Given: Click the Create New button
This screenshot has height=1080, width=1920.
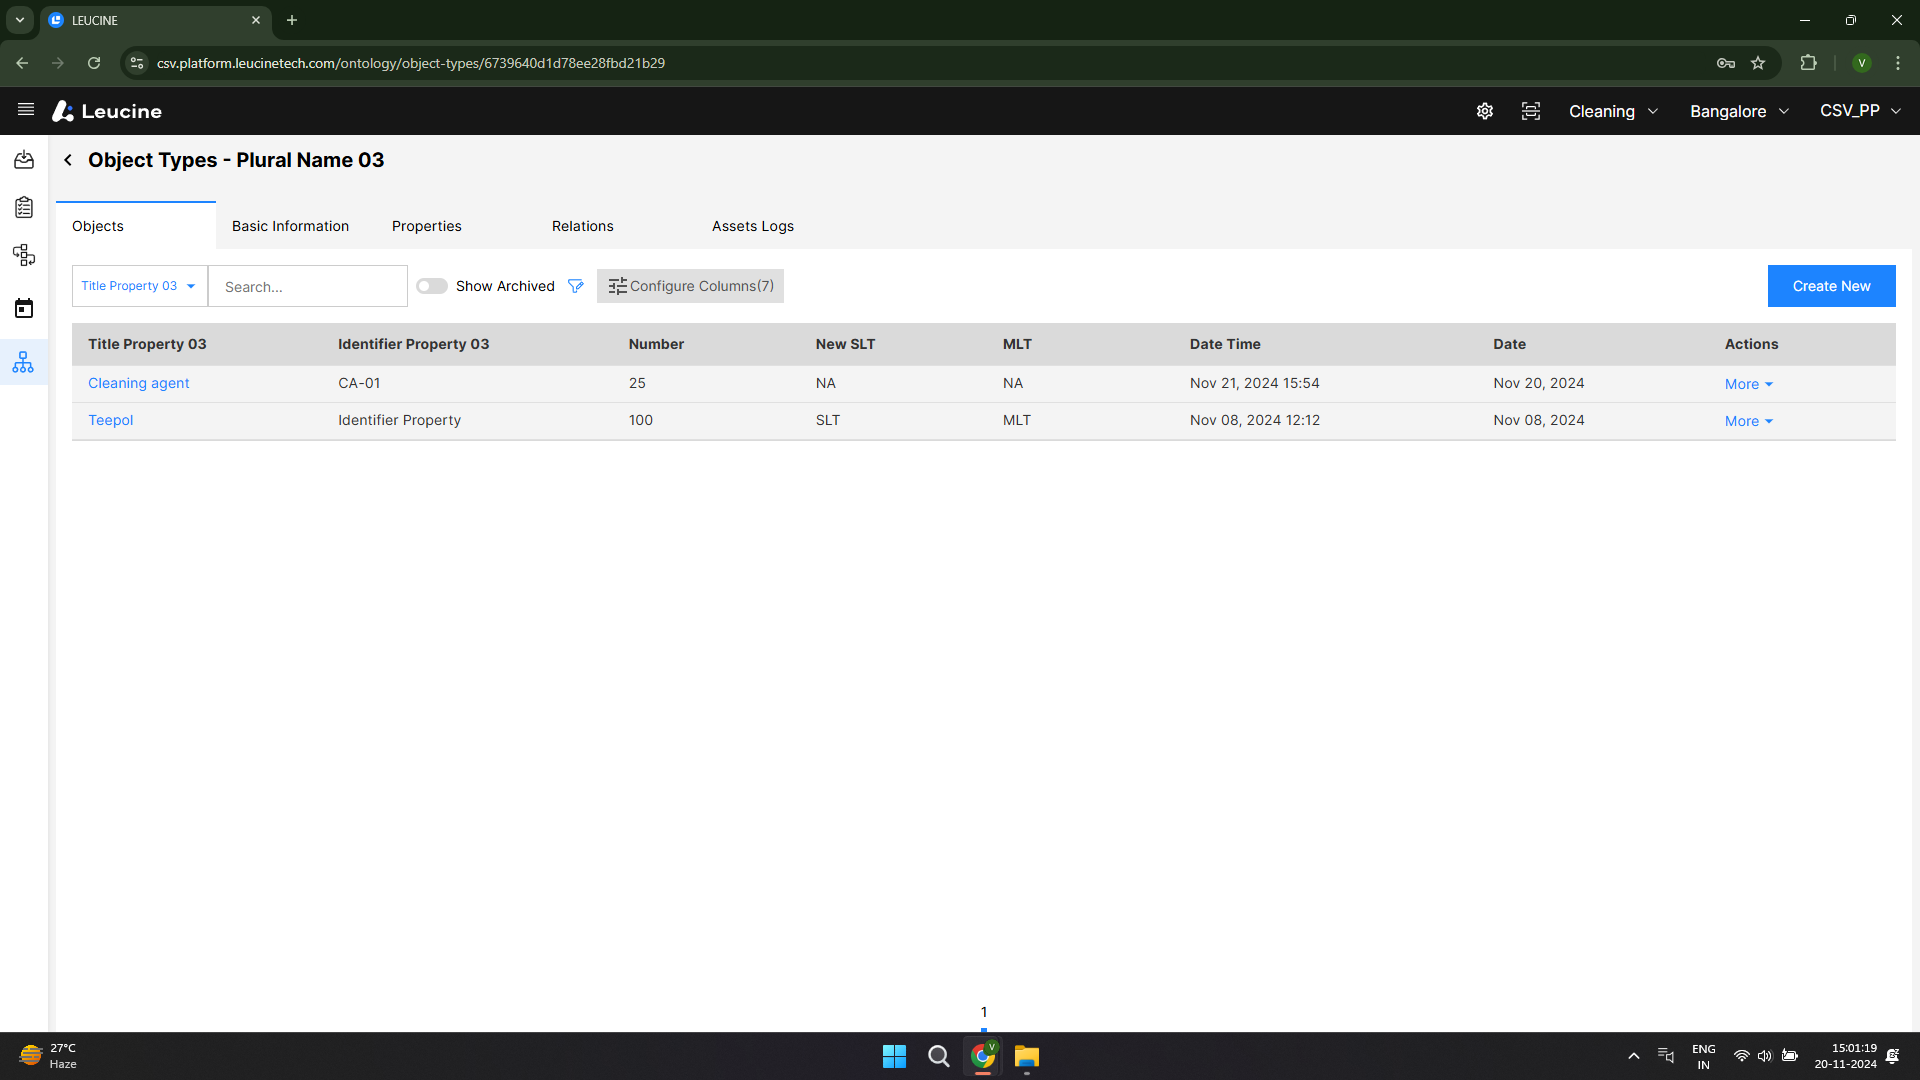Looking at the screenshot, I should (x=1831, y=286).
